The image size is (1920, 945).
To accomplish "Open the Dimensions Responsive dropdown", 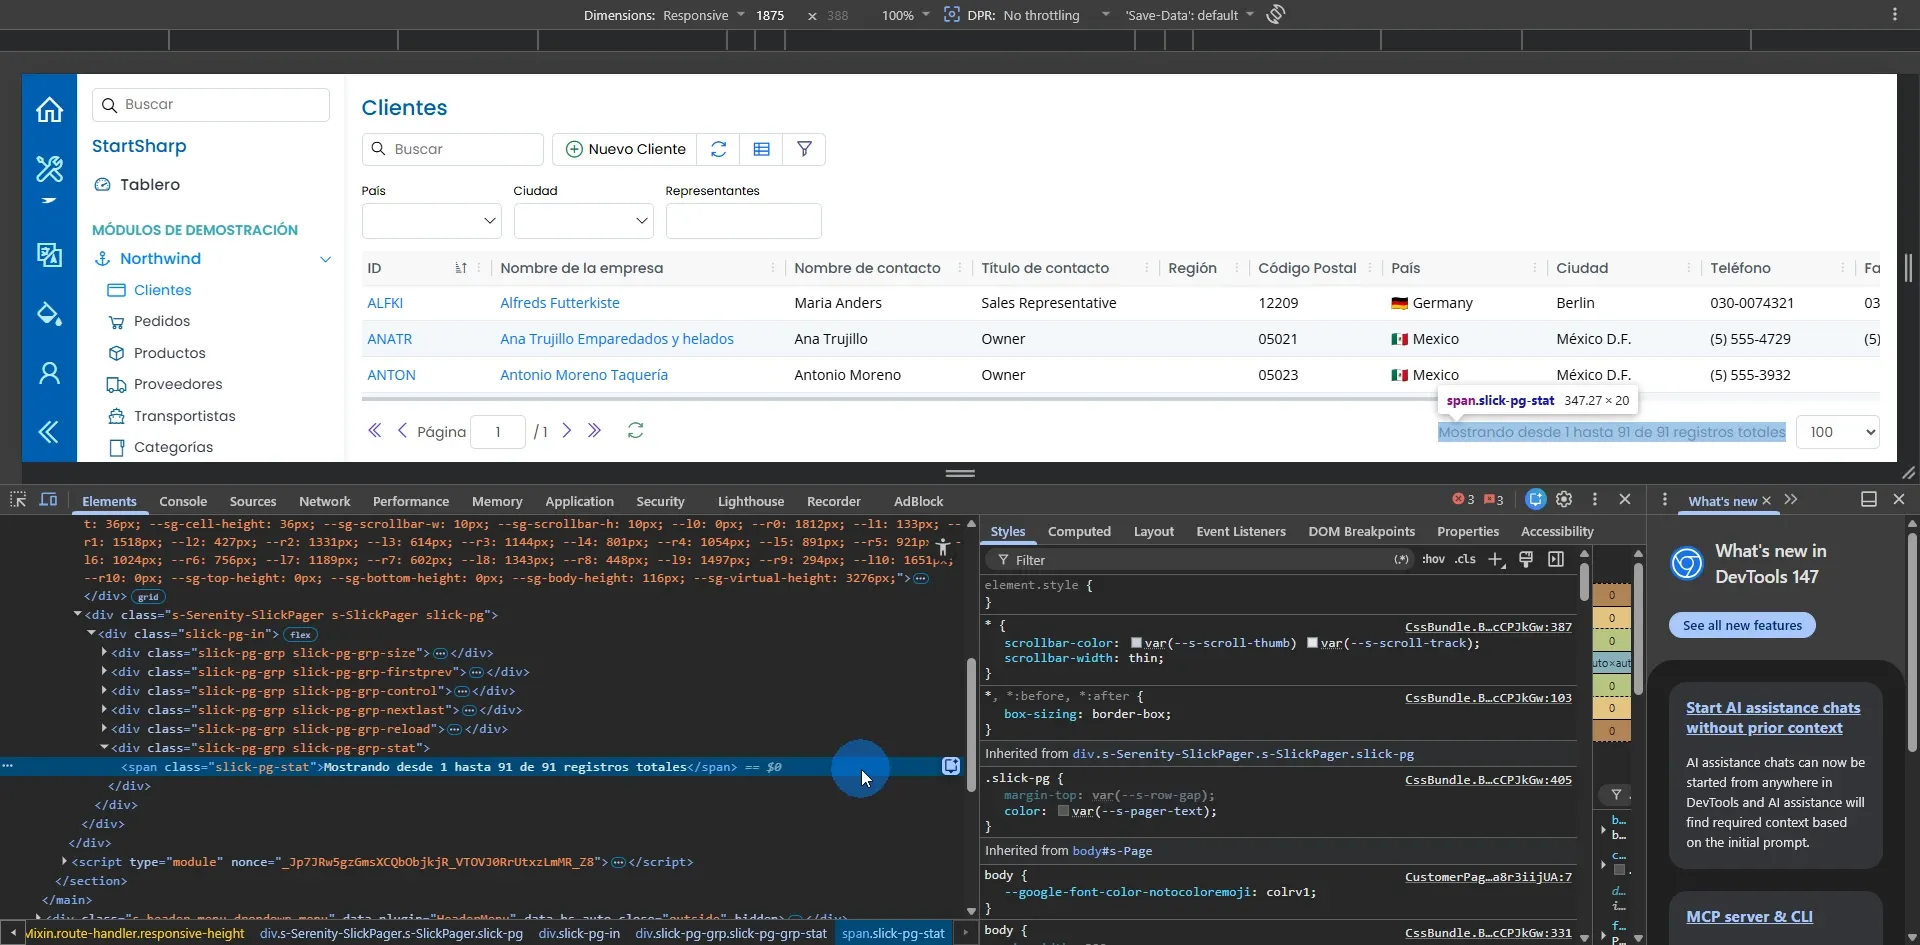I will [x=702, y=15].
